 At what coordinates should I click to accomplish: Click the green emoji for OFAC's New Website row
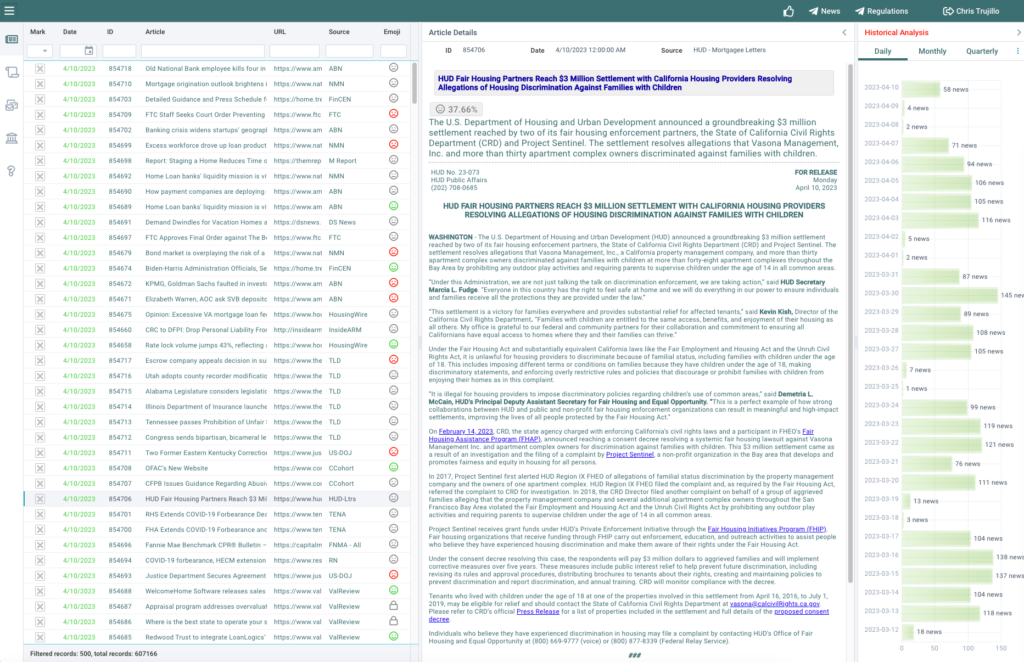click(393, 467)
